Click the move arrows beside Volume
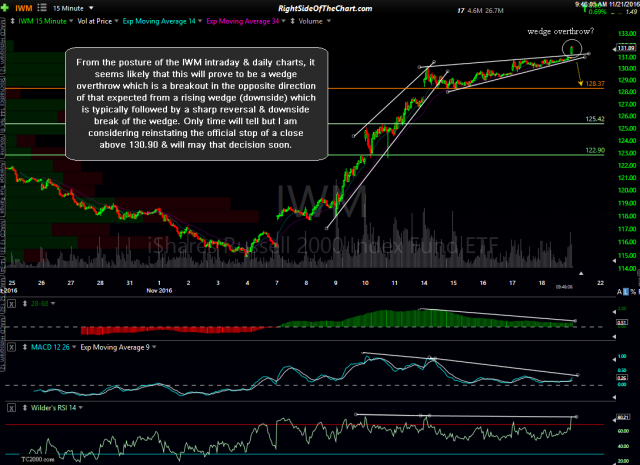 [x=292, y=21]
